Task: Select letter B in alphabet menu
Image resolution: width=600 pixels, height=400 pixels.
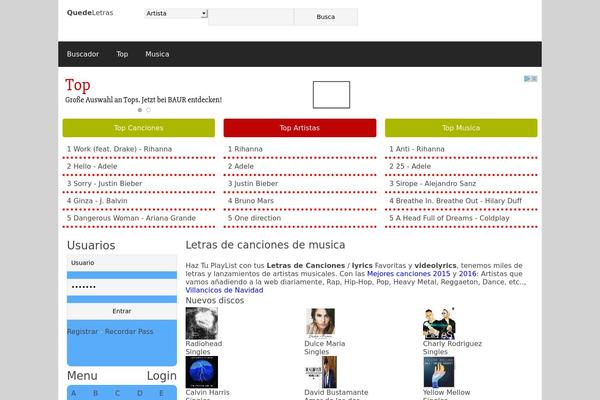Action: point(96,393)
